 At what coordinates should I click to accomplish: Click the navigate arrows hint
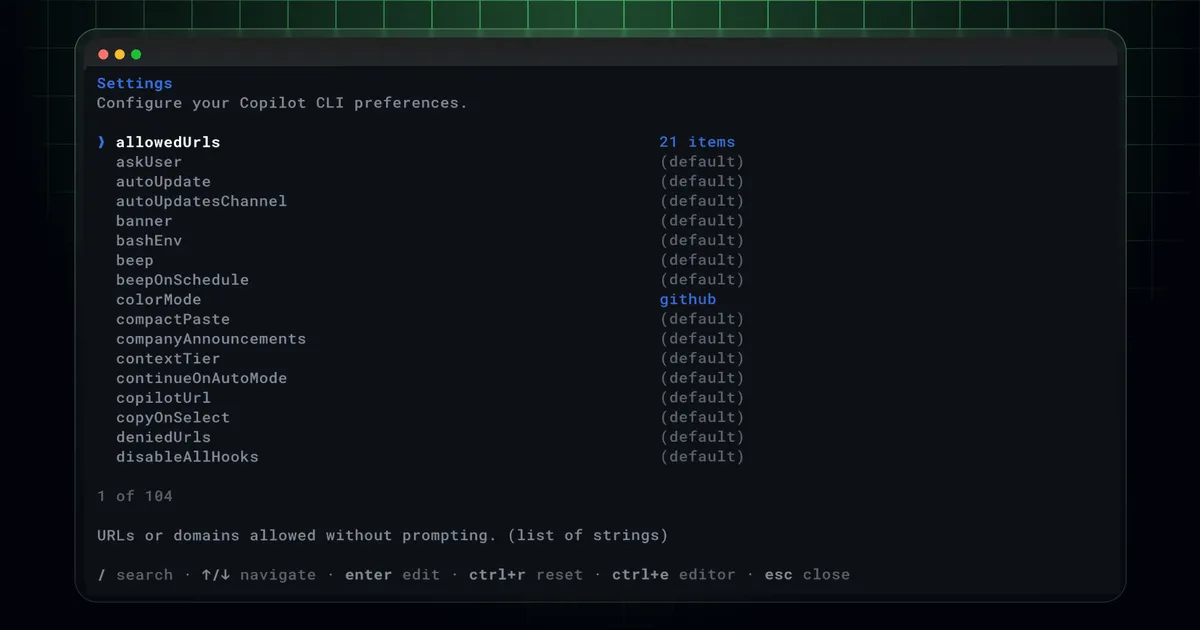click(x=258, y=575)
